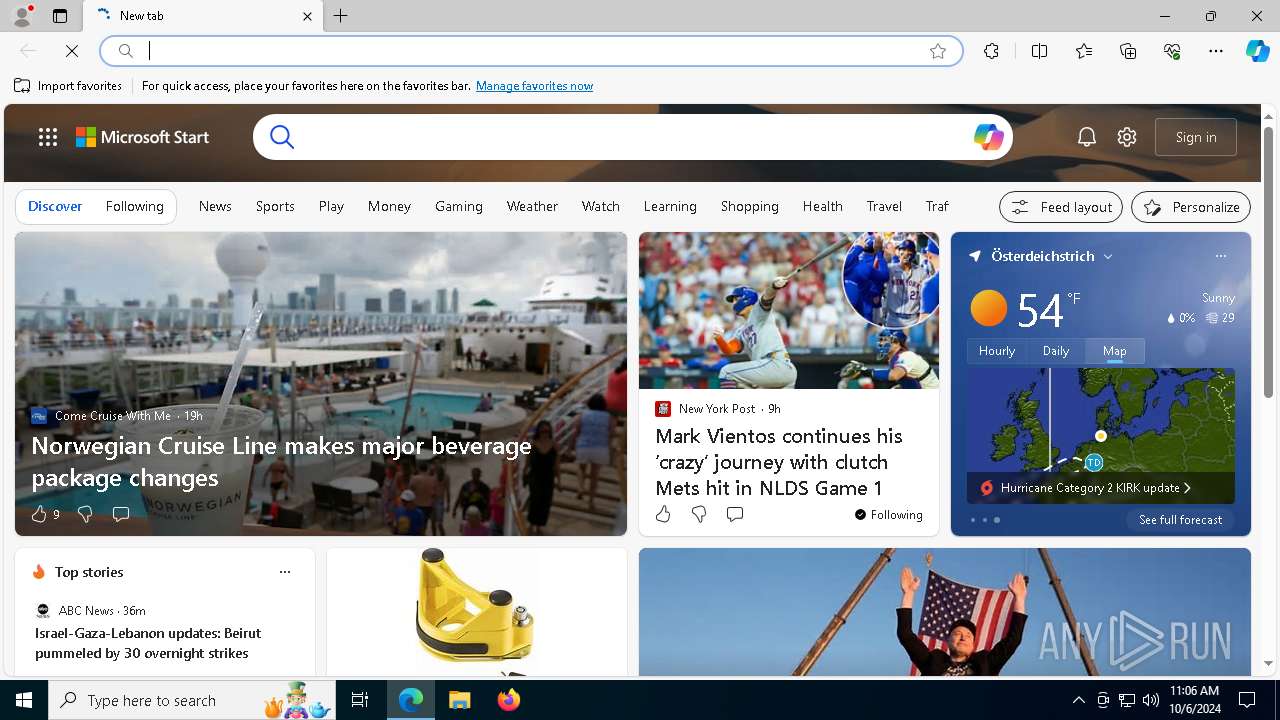1280x720 pixels.
Task: Open comments on Mark Vientos story
Action: (x=735, y=514)
